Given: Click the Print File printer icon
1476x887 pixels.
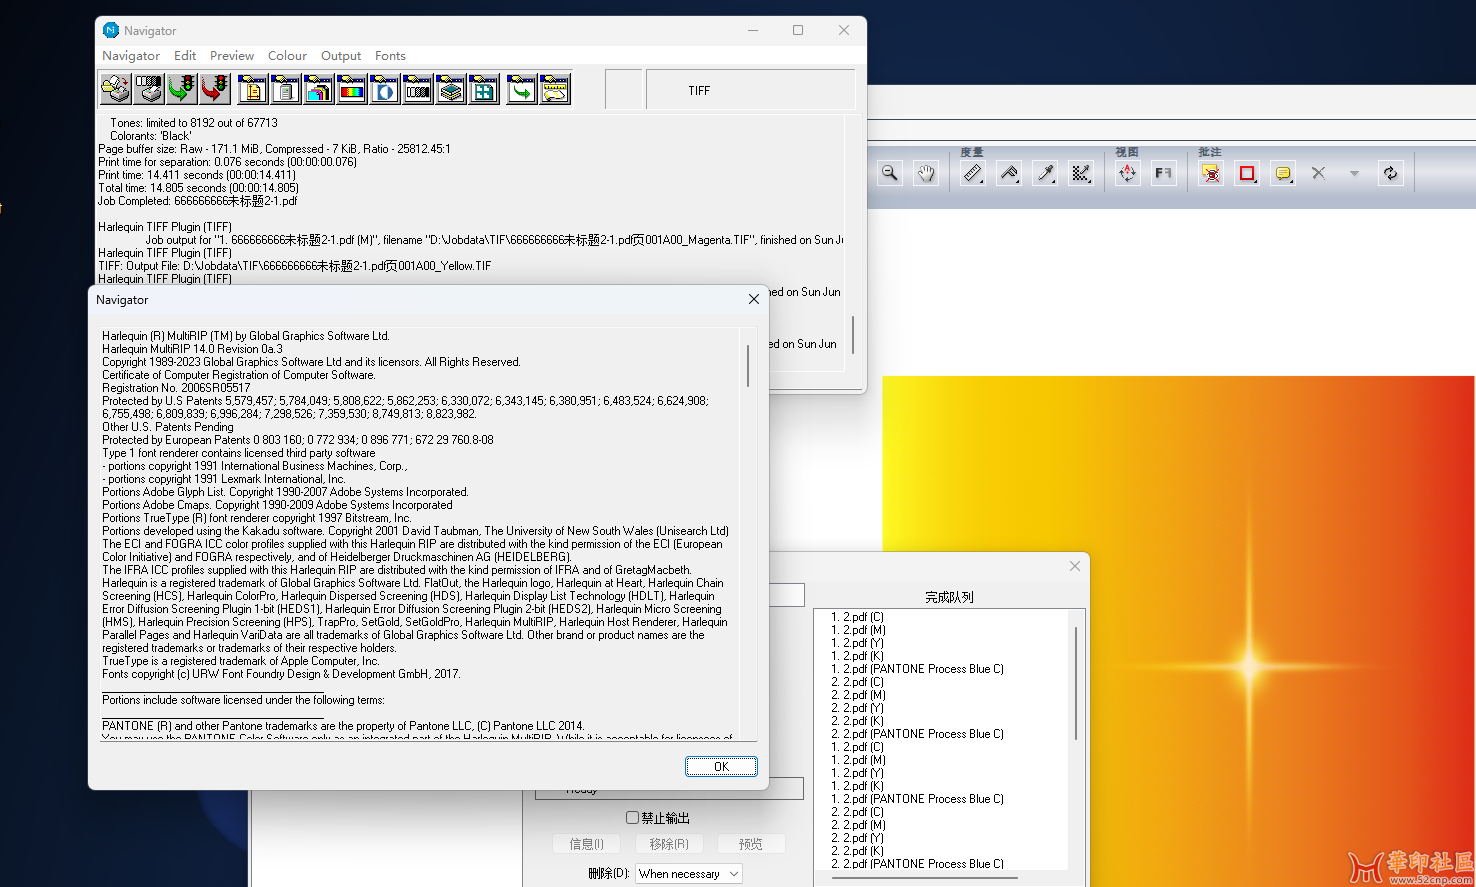Looking at the screenshot, I should coord(116,89).
